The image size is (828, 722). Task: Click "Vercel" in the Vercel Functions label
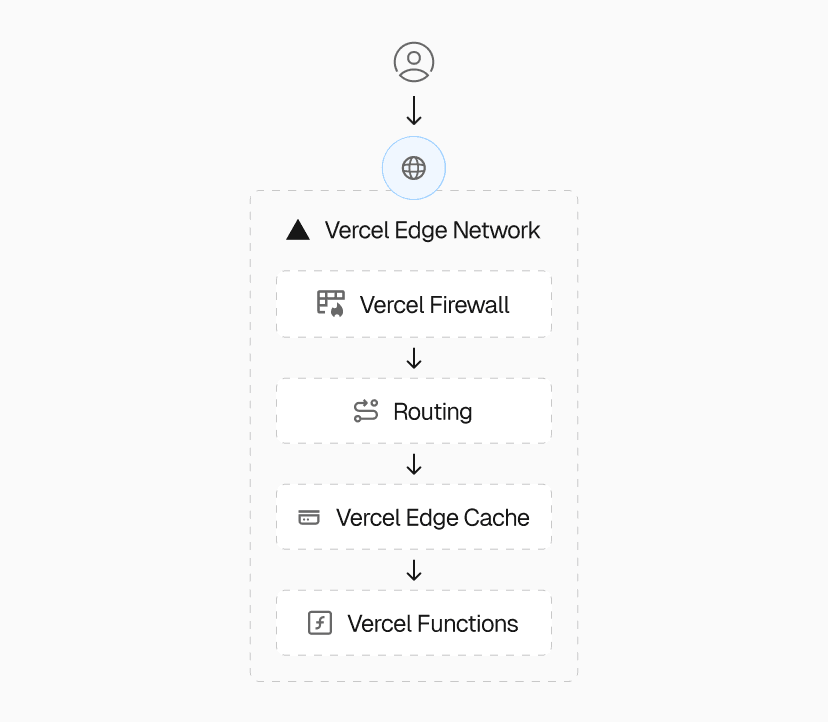379,624
